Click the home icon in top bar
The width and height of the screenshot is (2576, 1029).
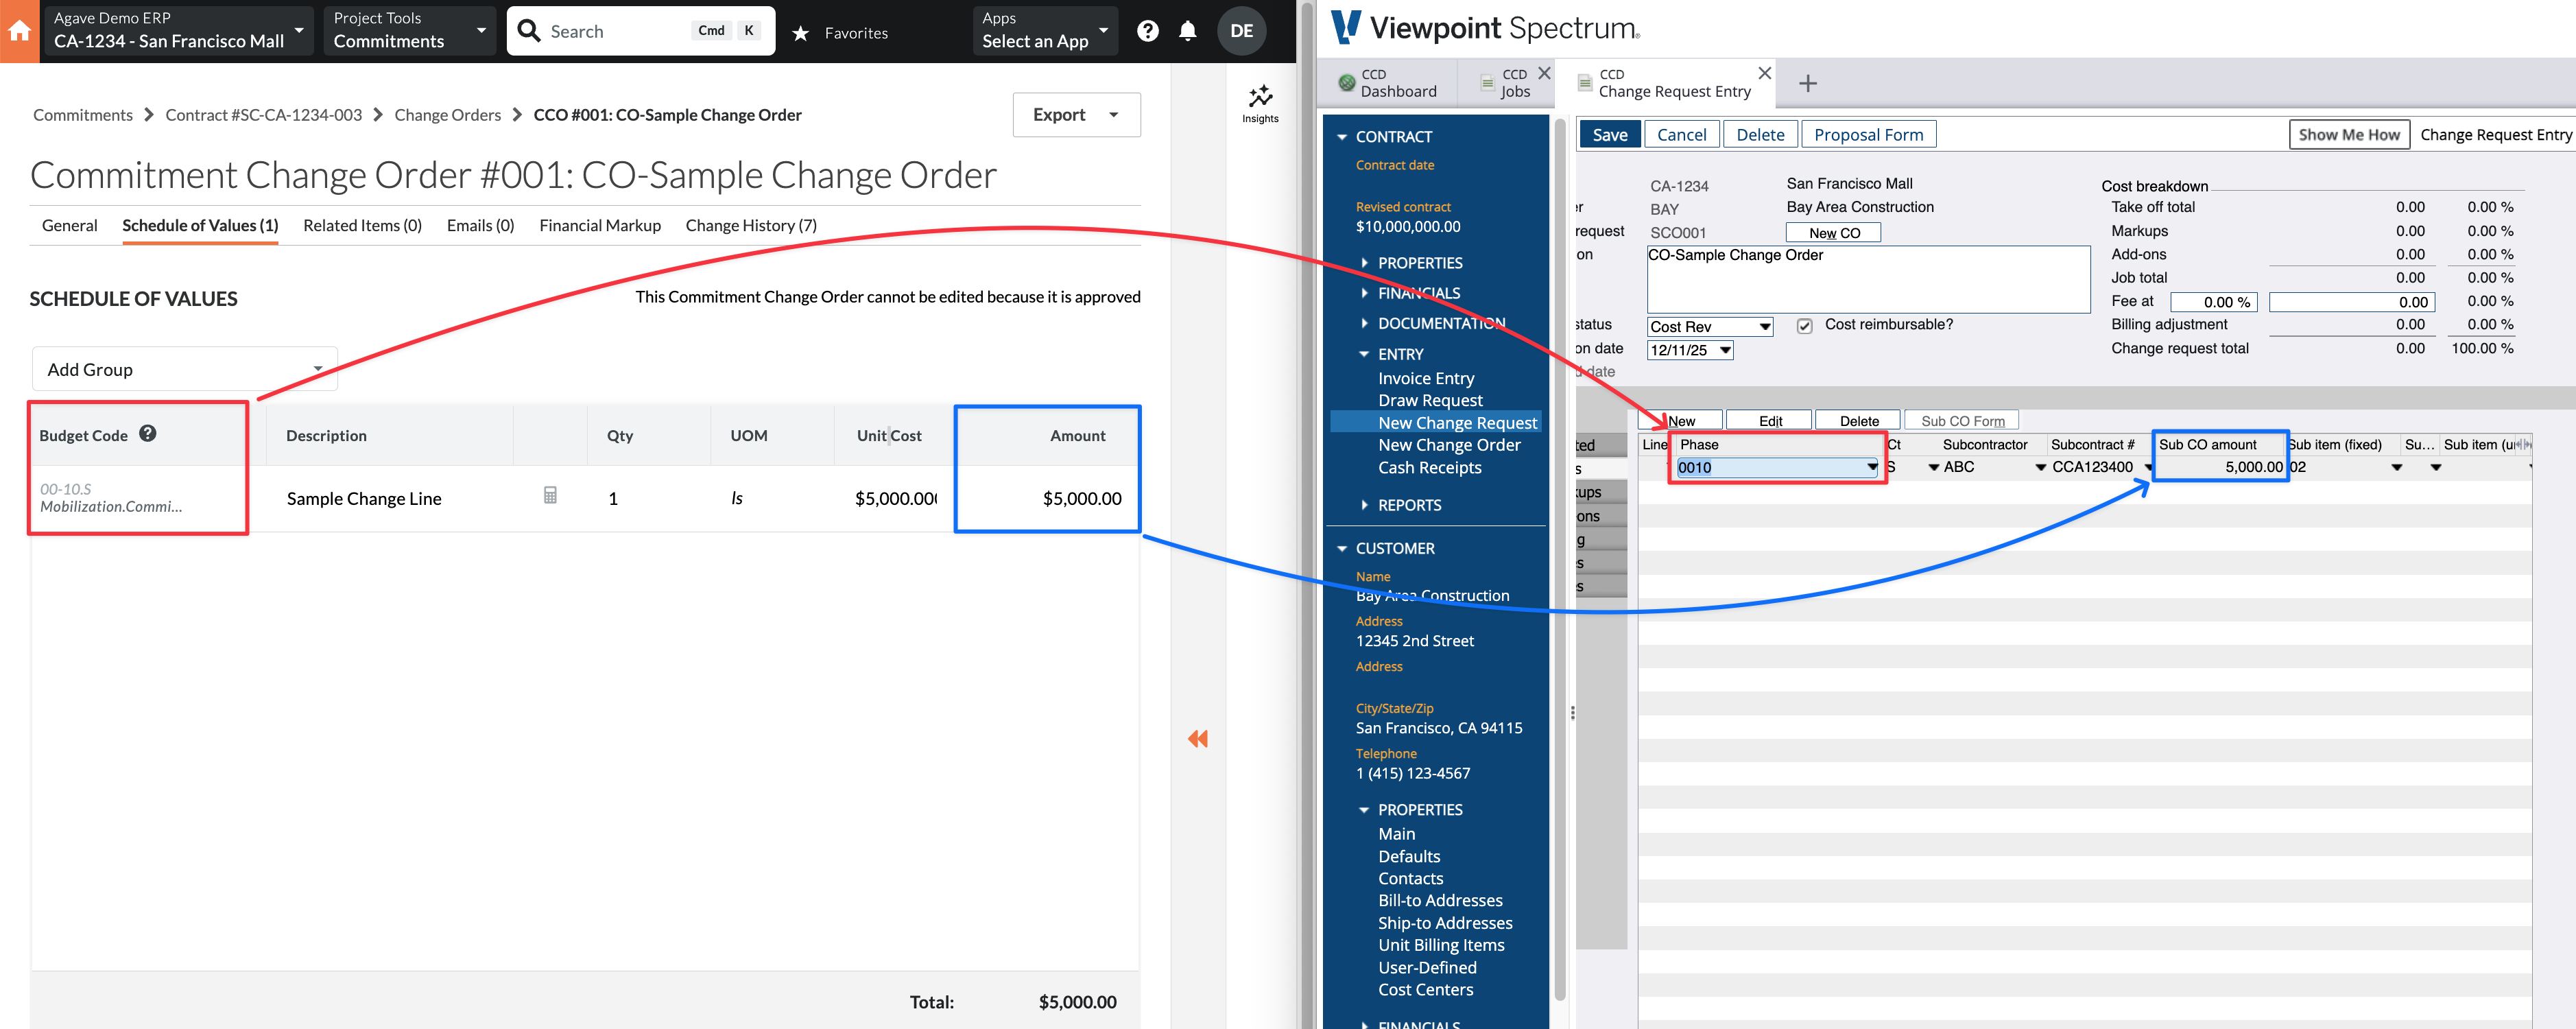[20, 31]
